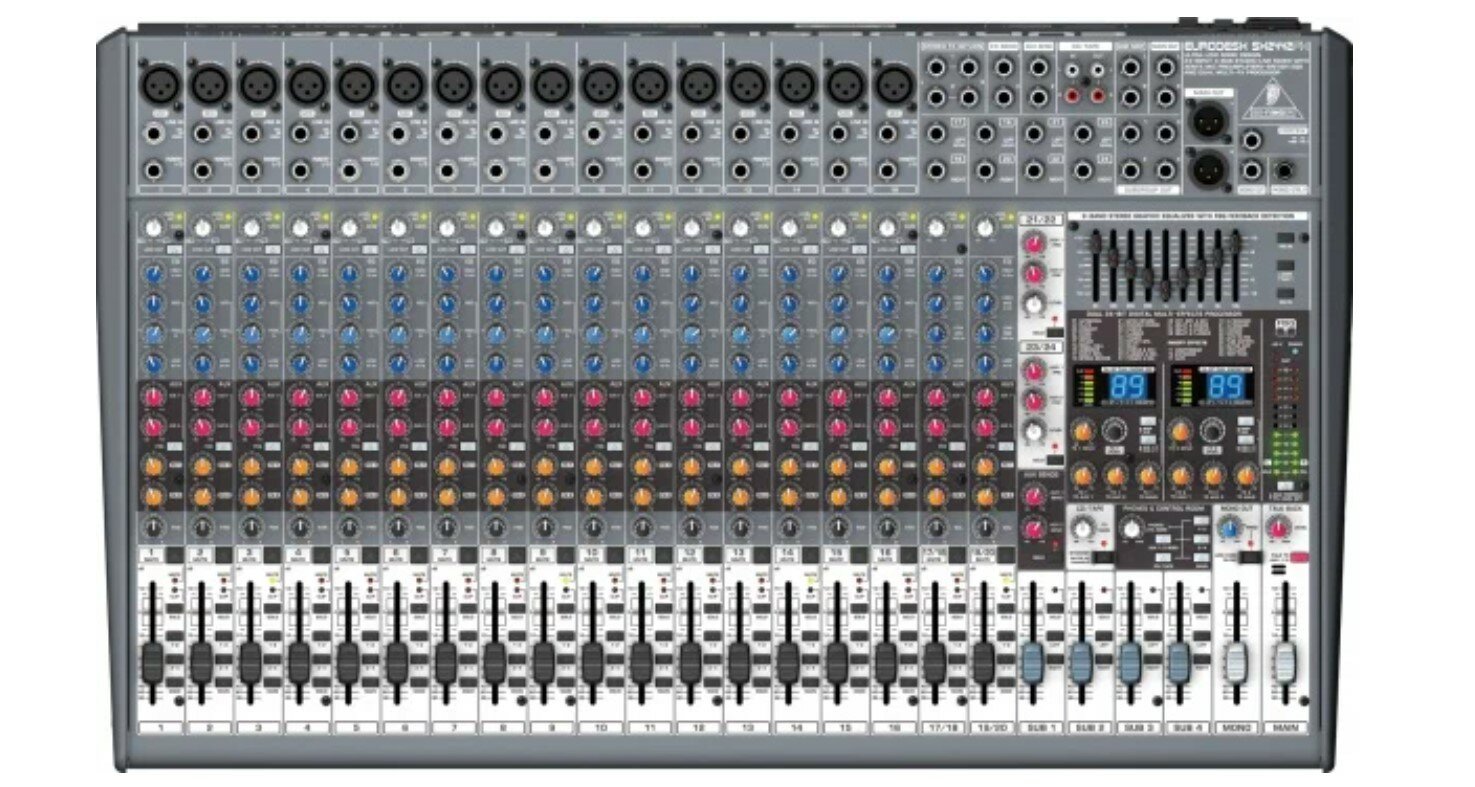
Task: Click the red CD/Tape RCA input jack
Action: coord(1072,93)
